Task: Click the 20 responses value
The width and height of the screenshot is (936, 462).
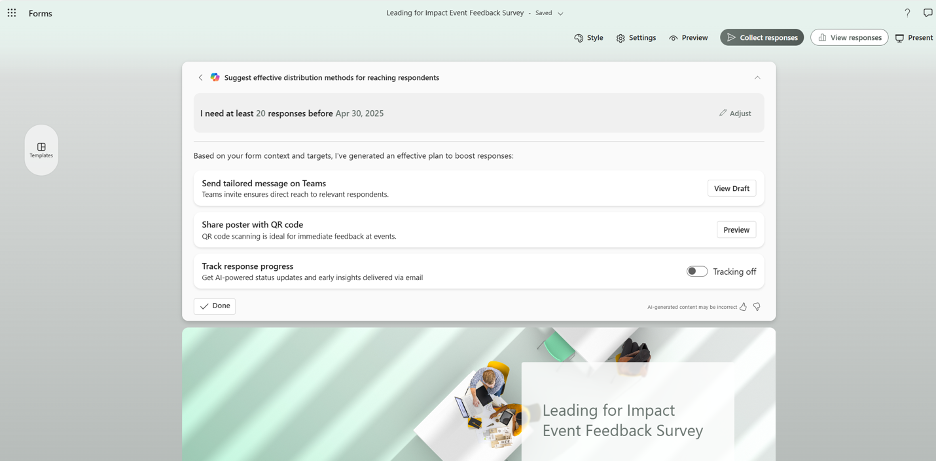Action: coord(260,113)
